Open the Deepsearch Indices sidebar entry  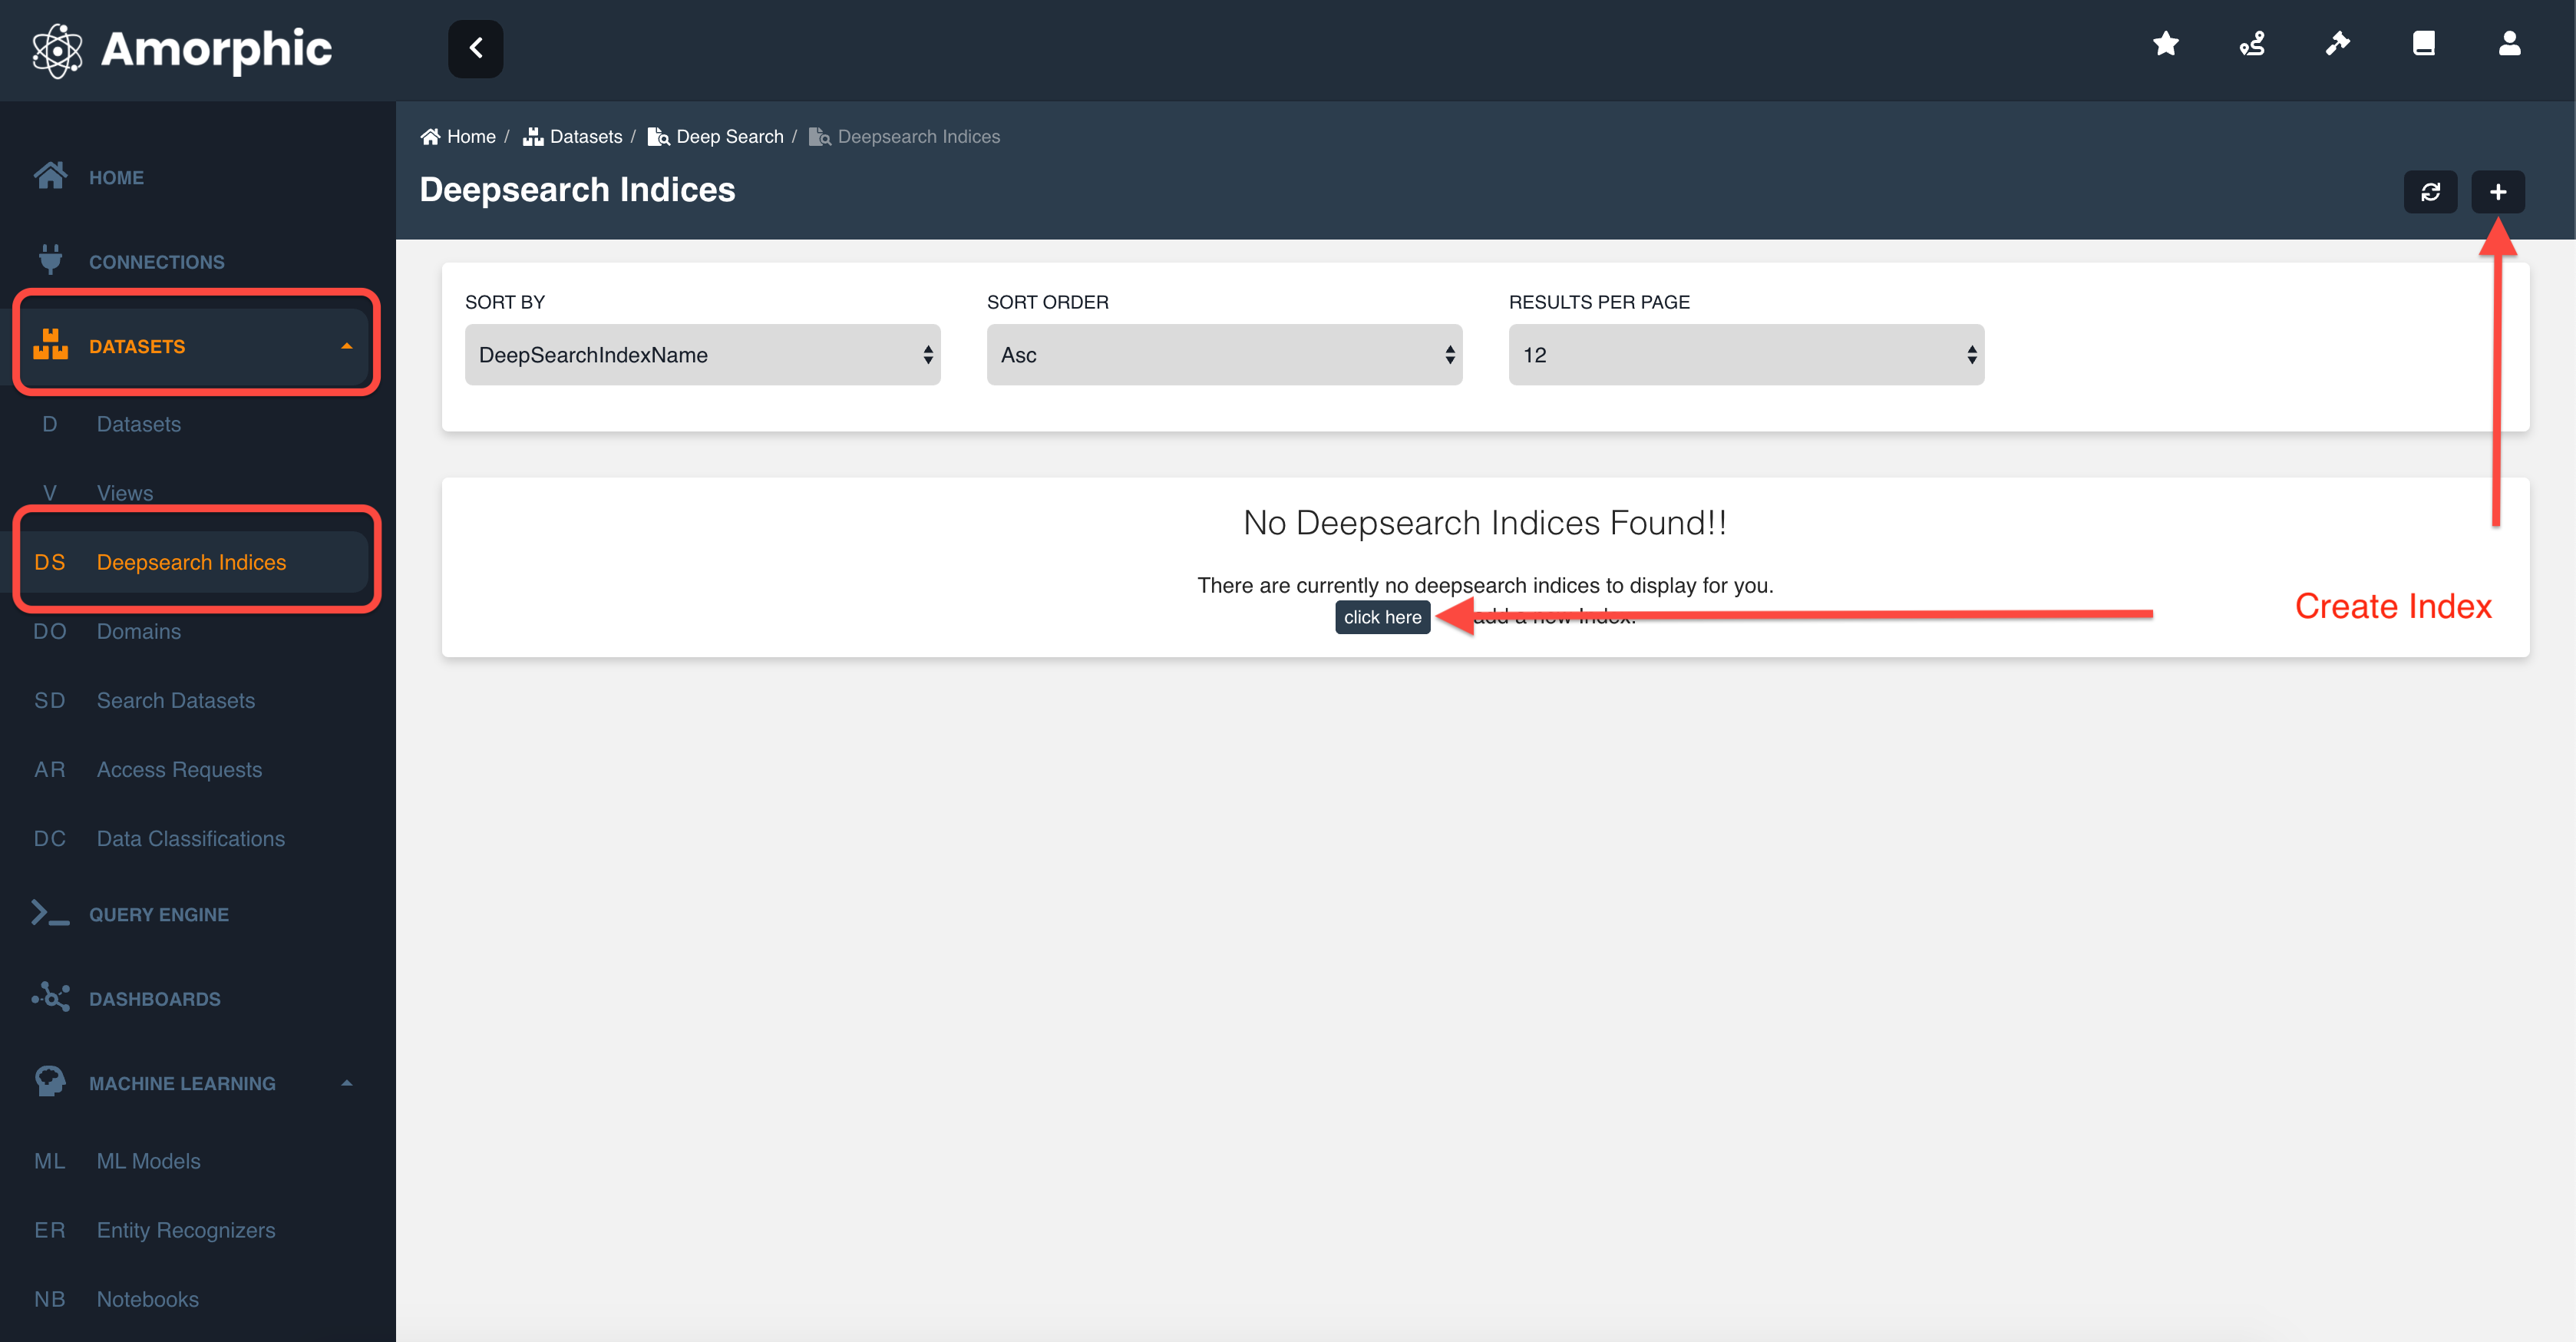[x=192, y=561]
